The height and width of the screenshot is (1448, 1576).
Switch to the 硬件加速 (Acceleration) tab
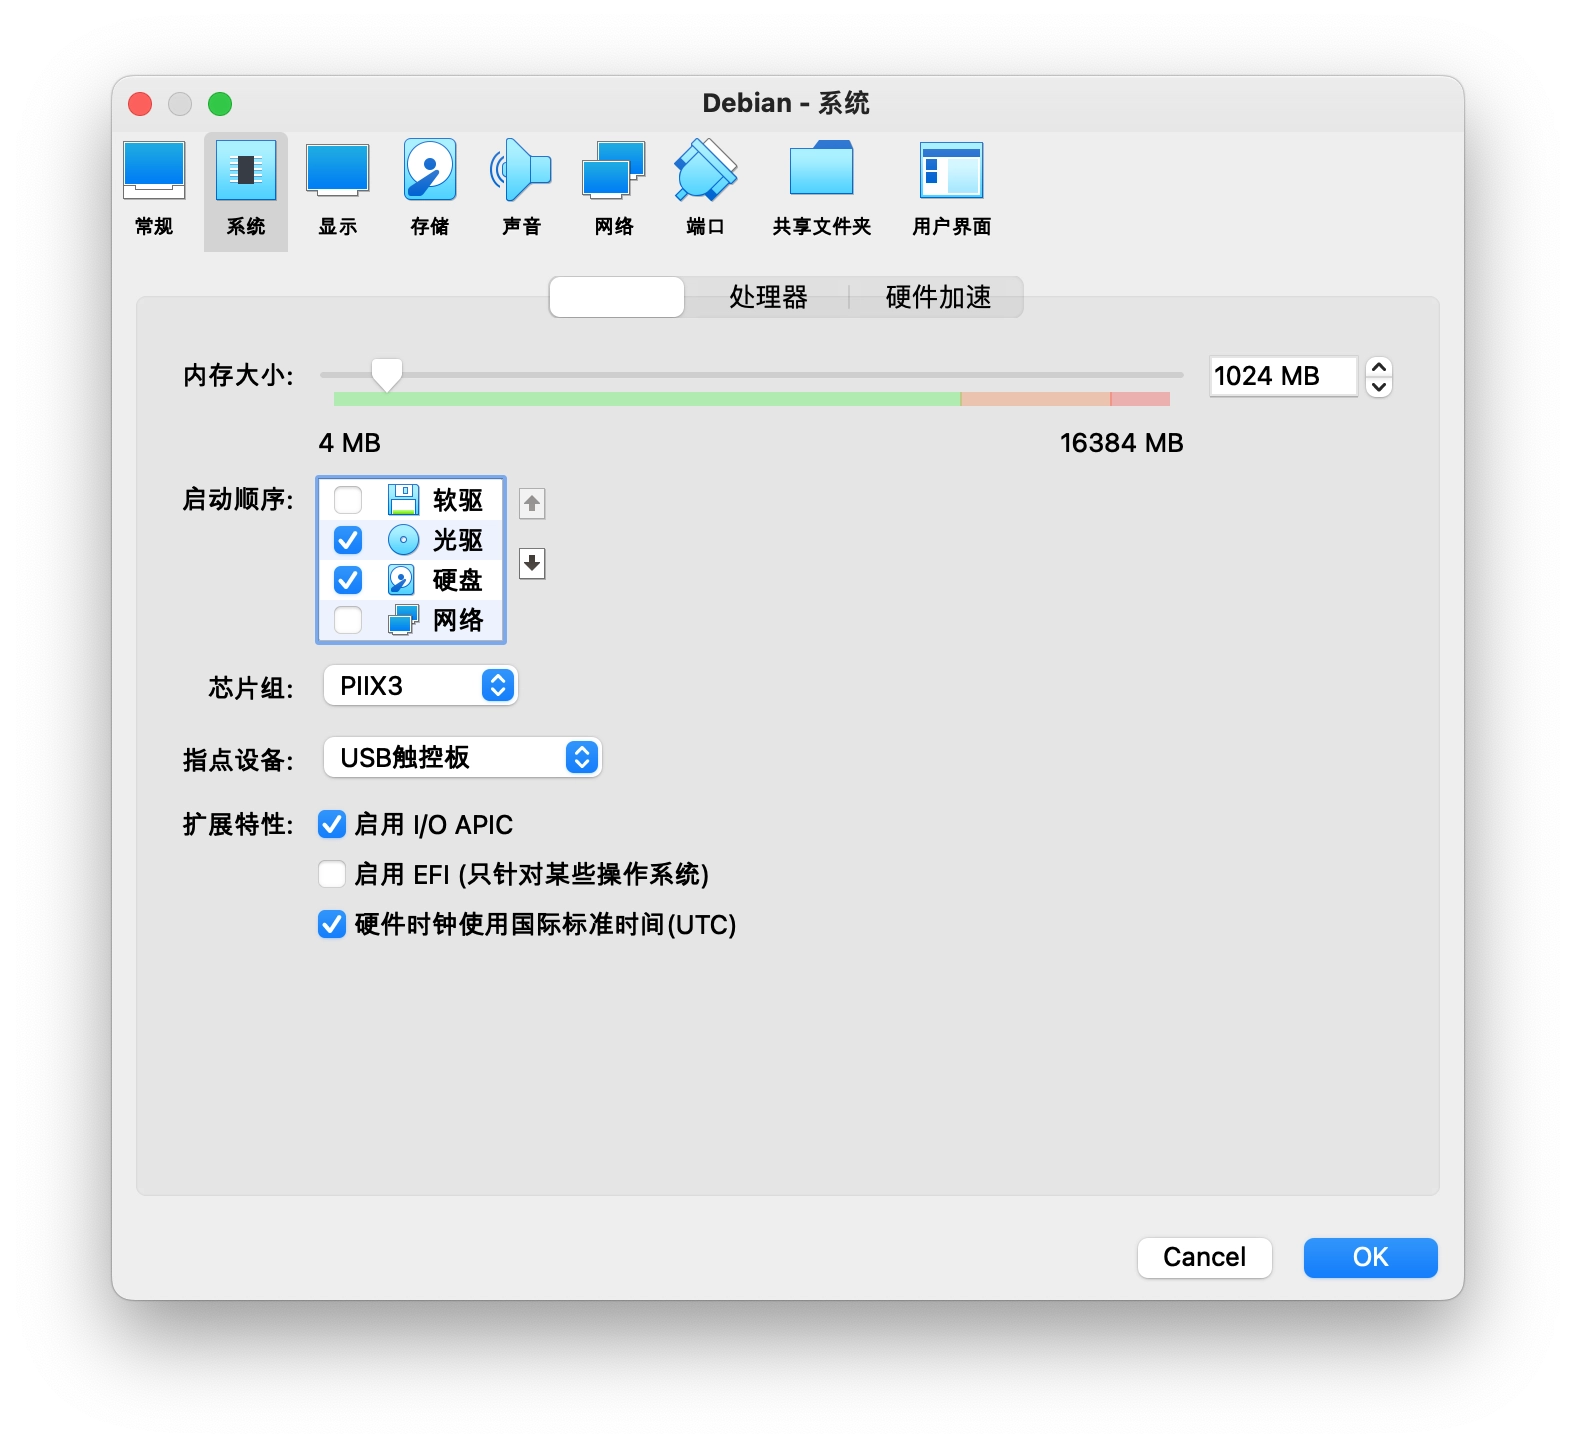coord(938,297)
